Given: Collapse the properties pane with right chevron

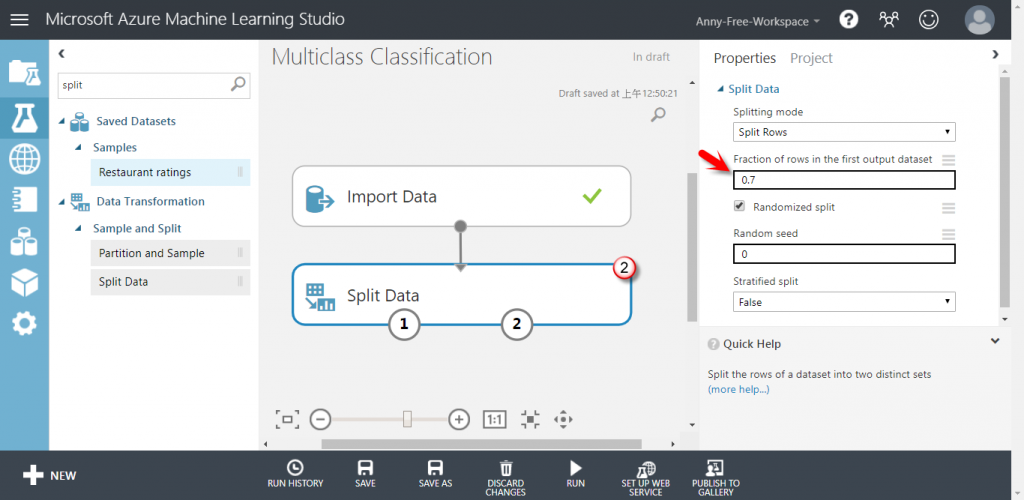Looking at the screenshot, I should click(x=995, y=54).
